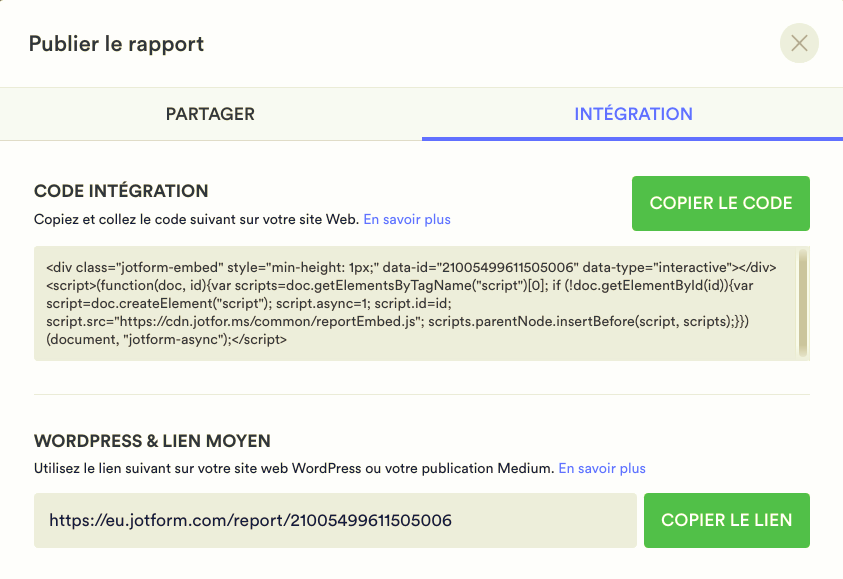Open En savoir plus link under CODE INTÉGRATION
The image size is (843, 579).
coord(407,219)
